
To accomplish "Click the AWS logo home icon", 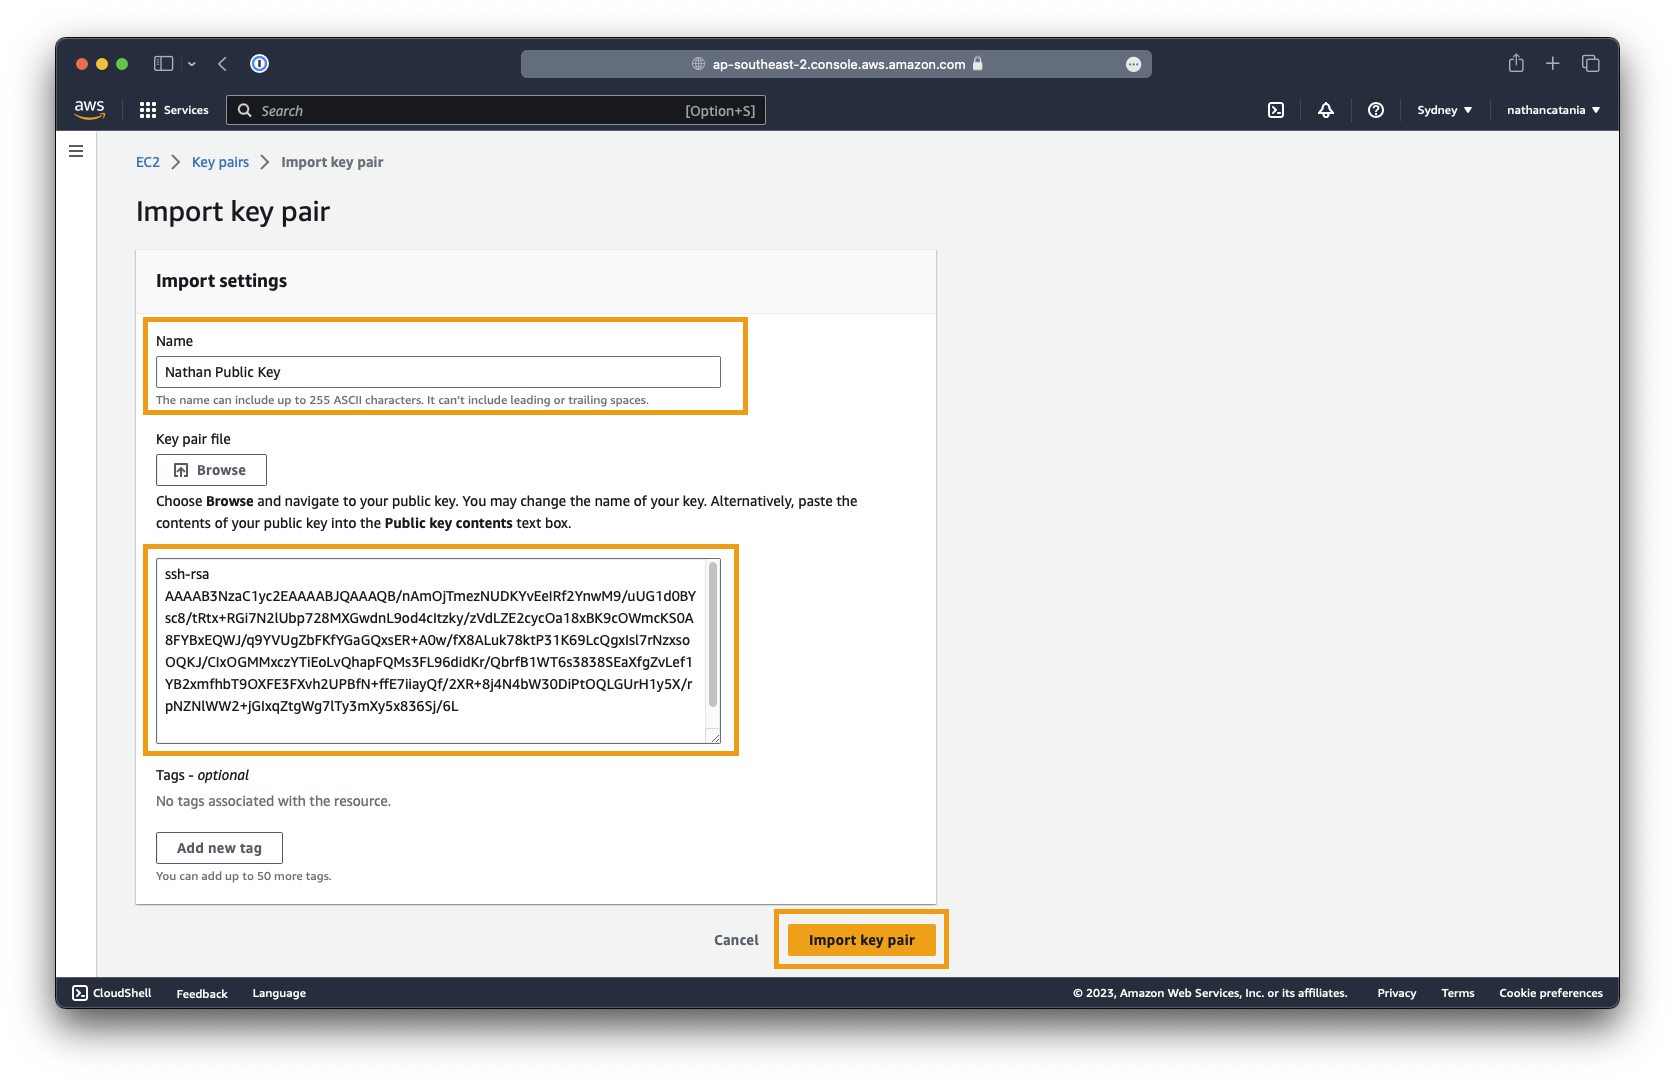I will pos(89,110).
